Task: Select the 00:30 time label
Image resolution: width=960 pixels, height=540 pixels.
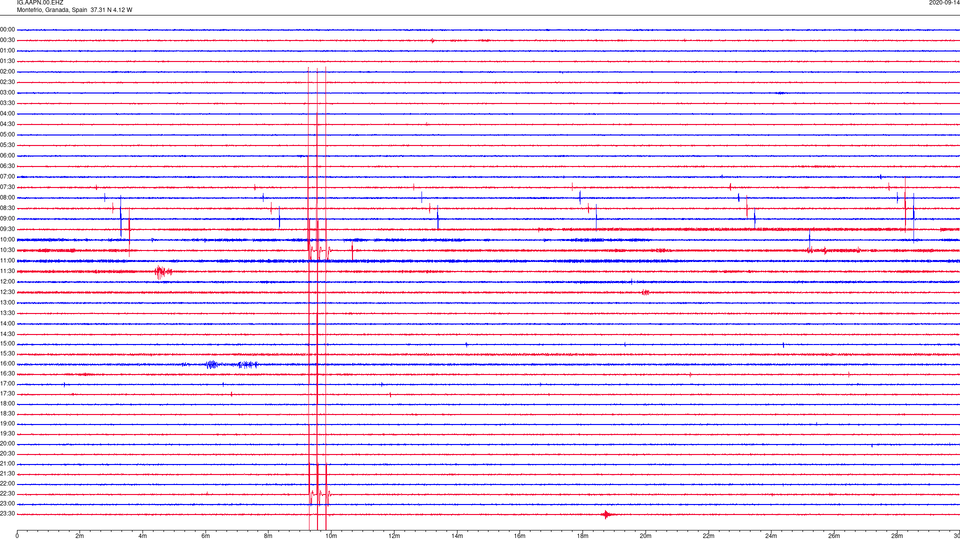Action: tap(7, 40)
